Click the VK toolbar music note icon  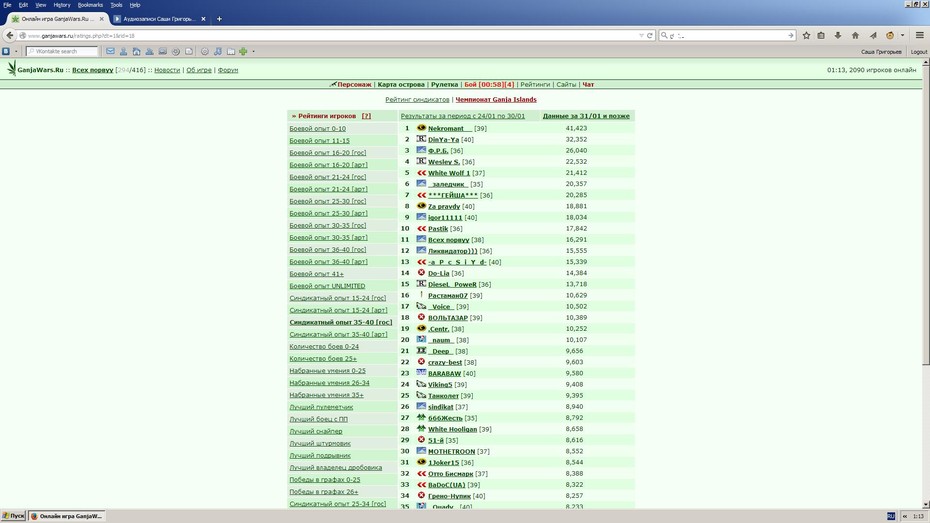click(x=218, y=52)
